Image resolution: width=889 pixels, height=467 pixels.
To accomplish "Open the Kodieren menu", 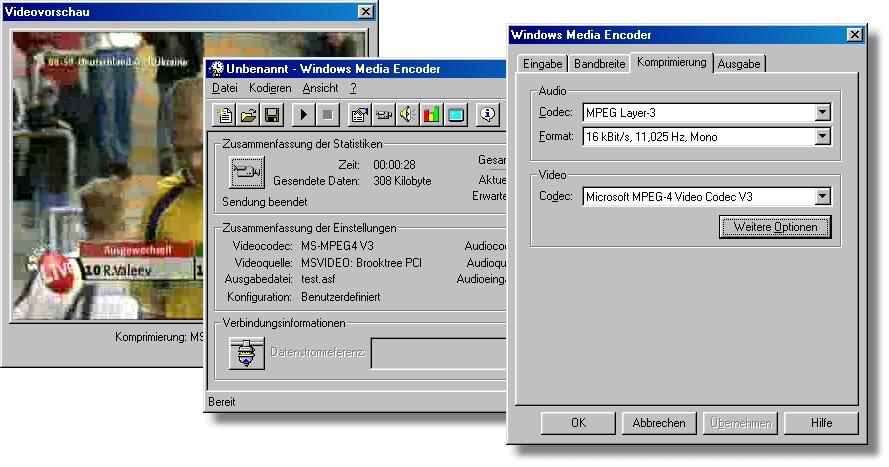I will 270,88.
